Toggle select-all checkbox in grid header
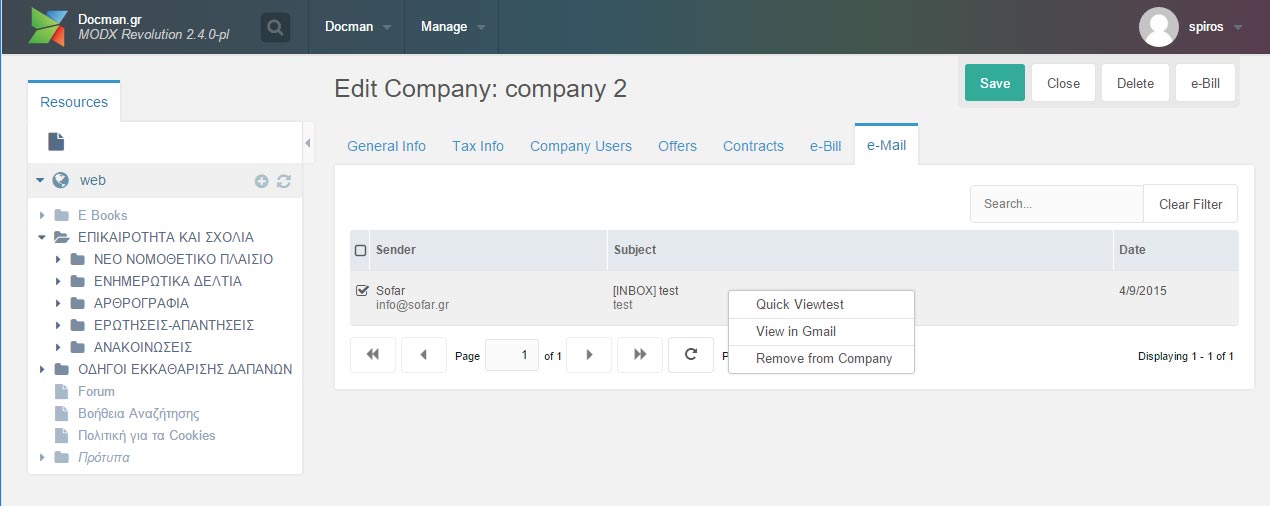Viewport: 1270px width, 506px height. point(361,250)
